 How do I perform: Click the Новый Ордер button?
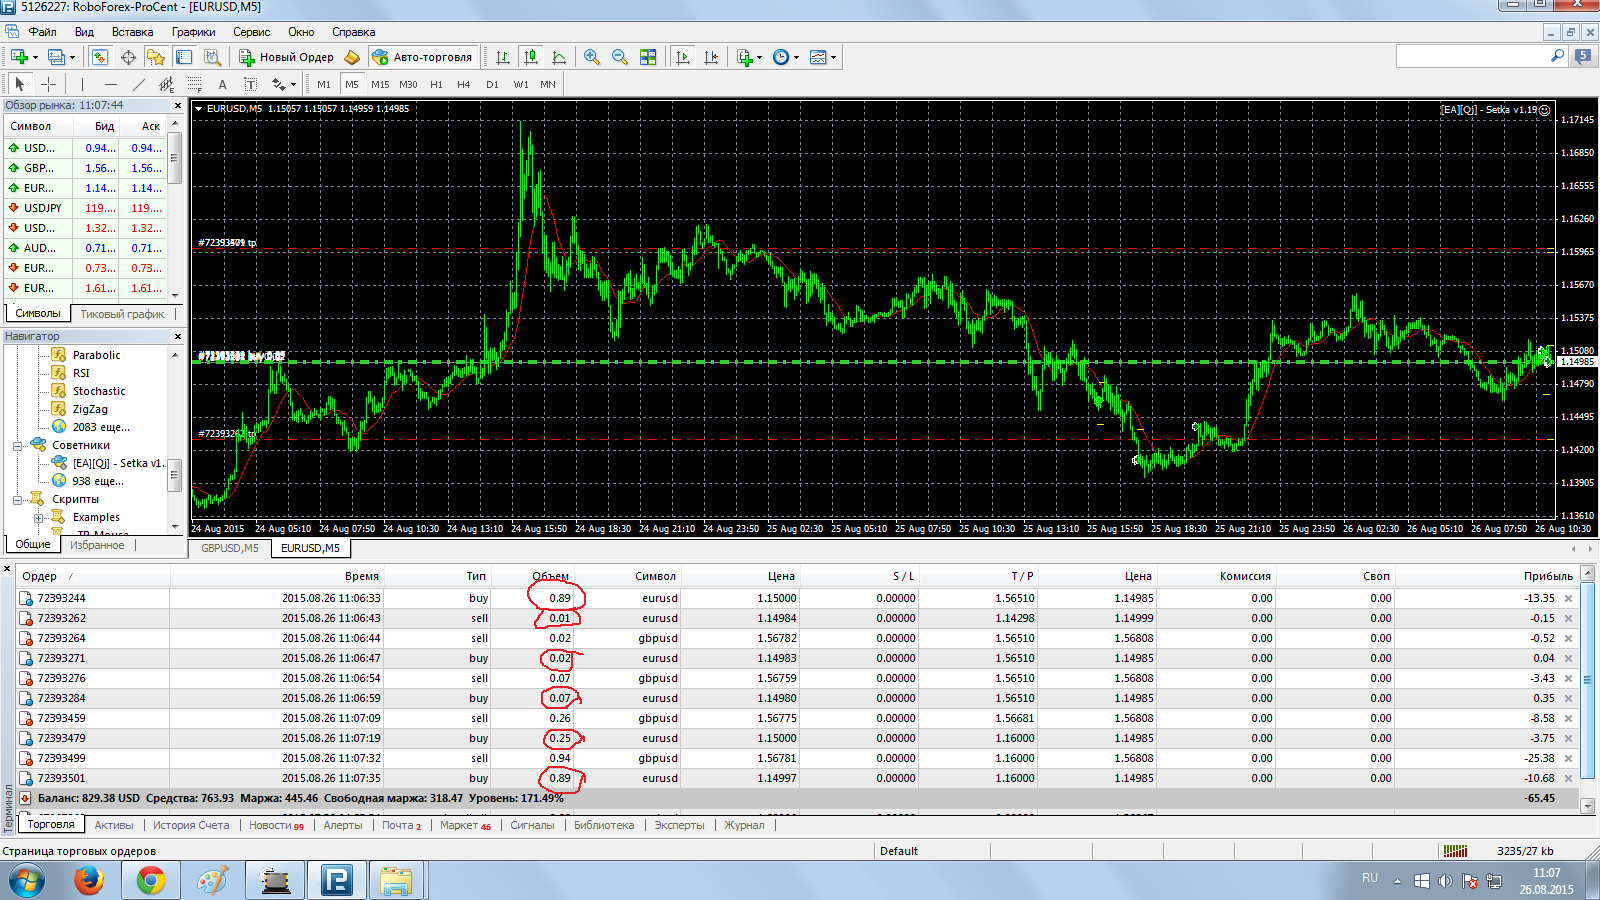tap(287, 57)
